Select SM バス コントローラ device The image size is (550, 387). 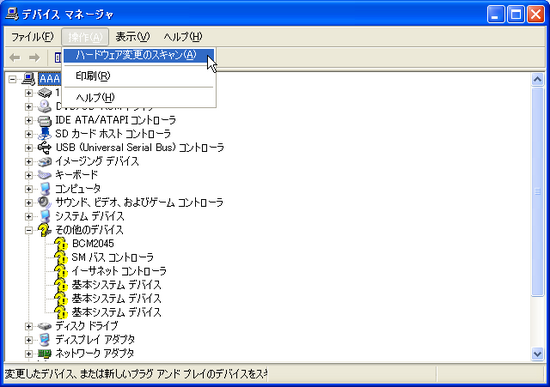pos(113,258)
